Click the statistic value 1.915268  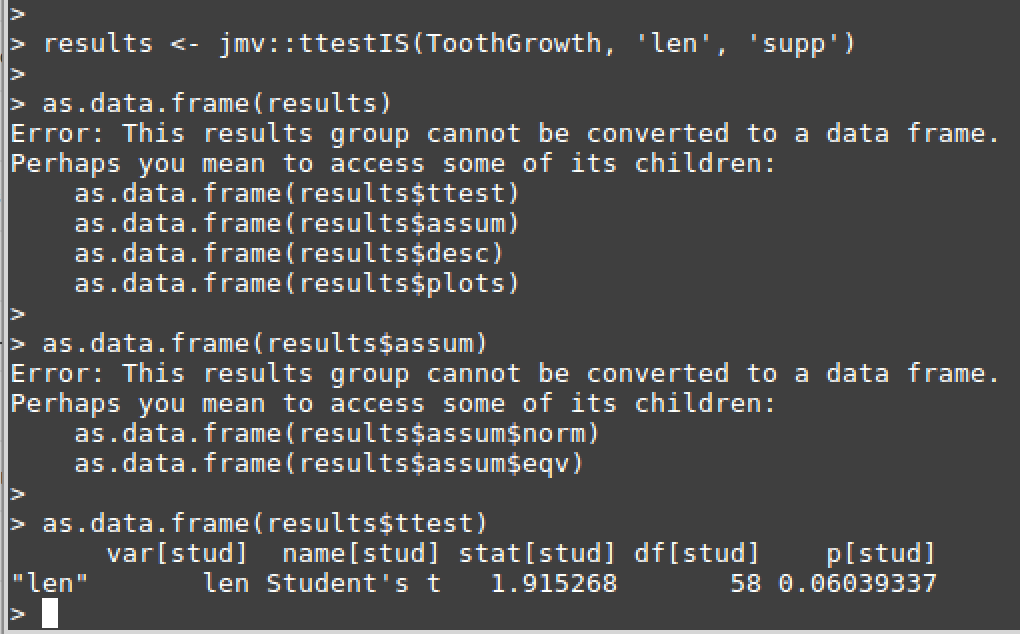point(553,583)
